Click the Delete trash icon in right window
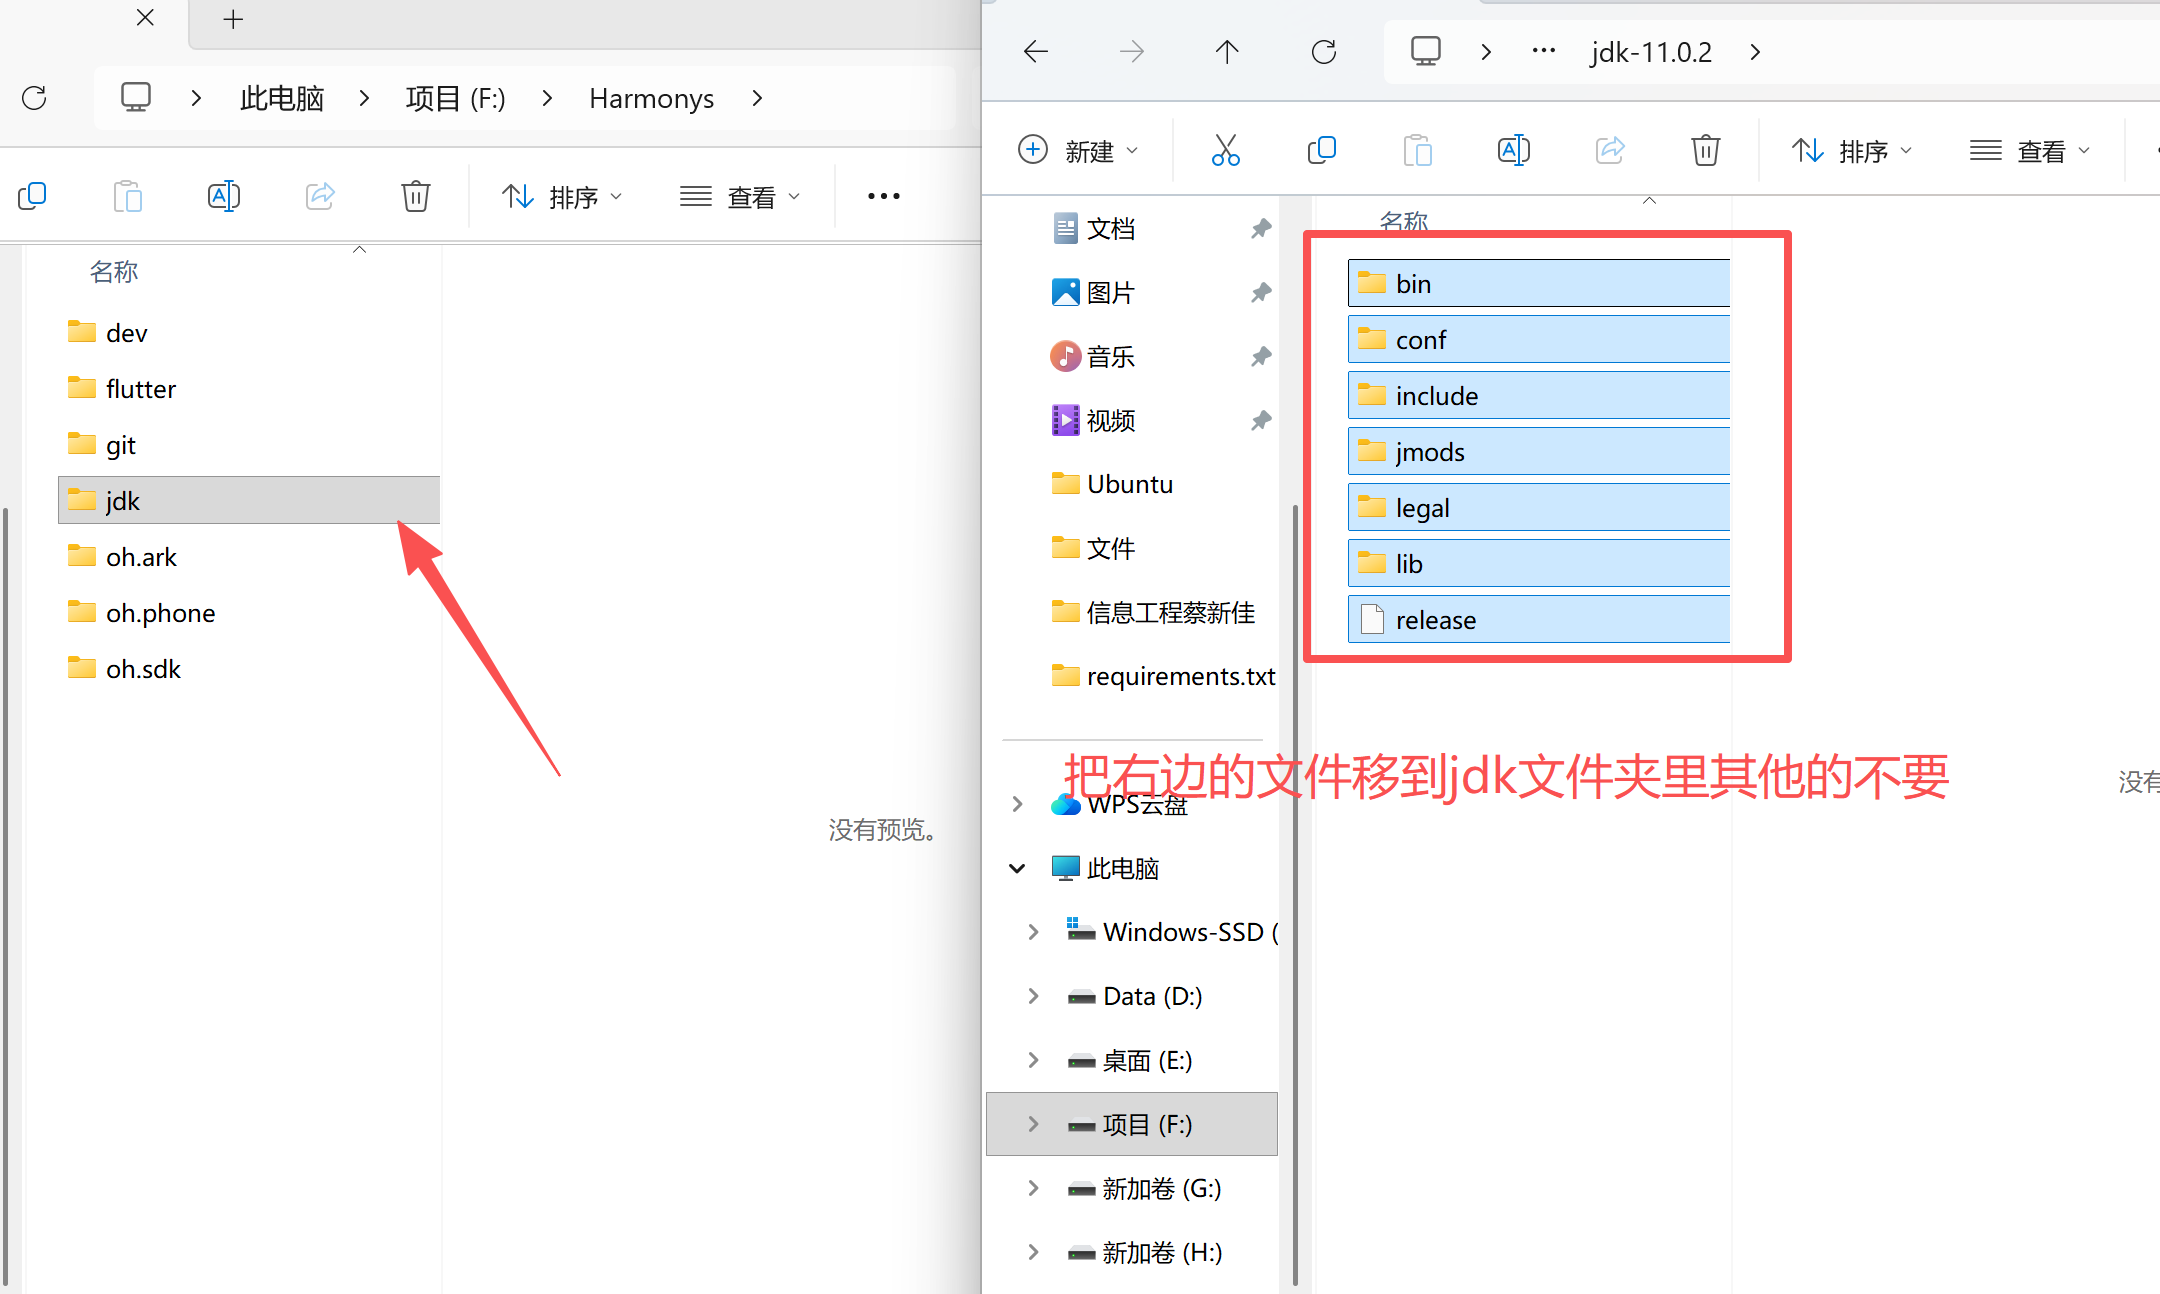The image size is (2160, 1294). (1705, 150)
